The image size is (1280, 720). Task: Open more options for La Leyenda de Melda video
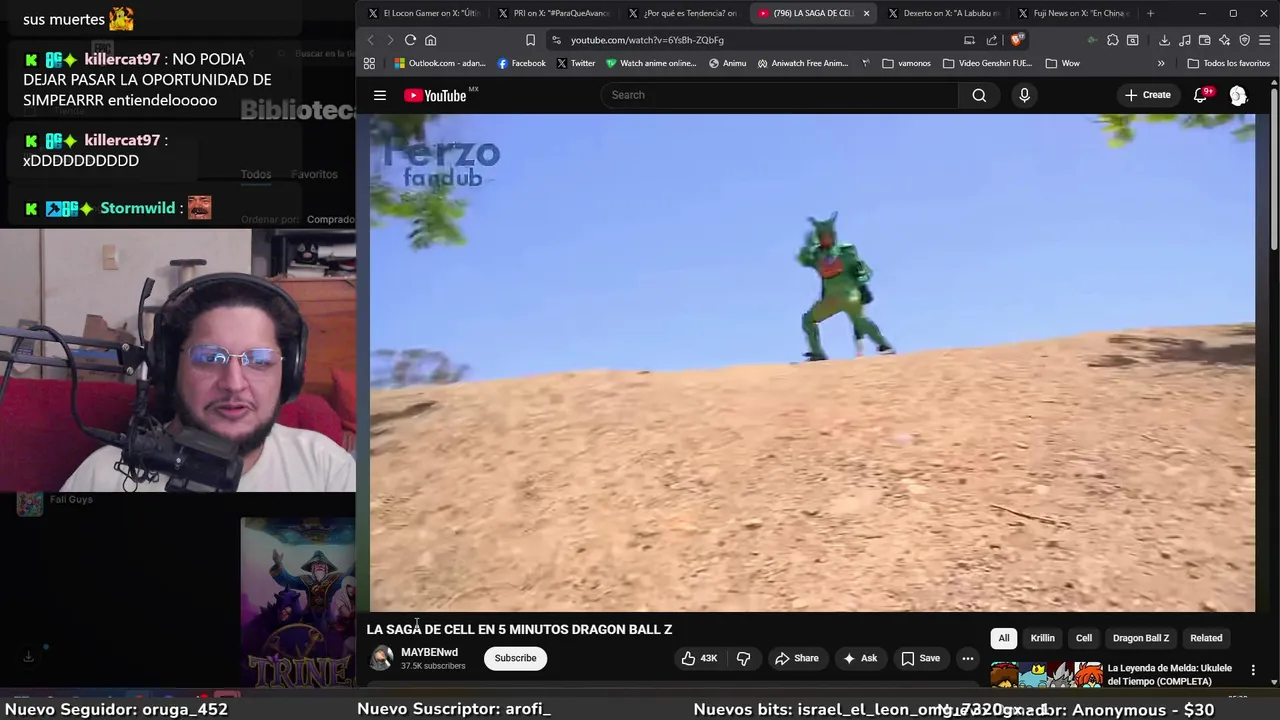coord(1253,670)
